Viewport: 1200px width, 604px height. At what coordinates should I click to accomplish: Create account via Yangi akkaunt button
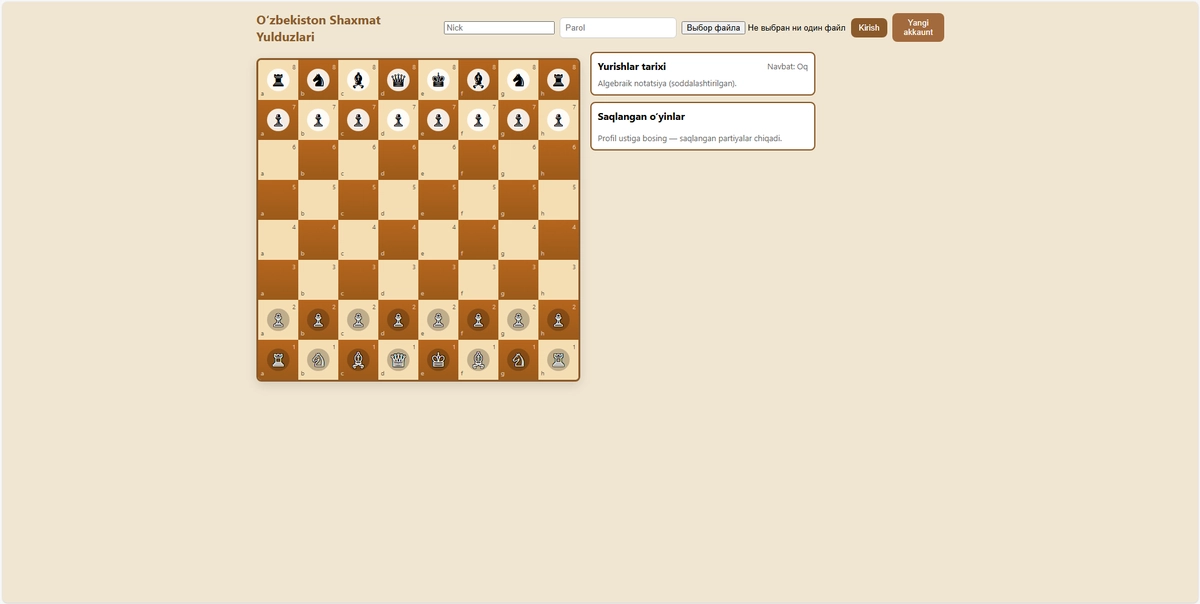tap(918, 28)
